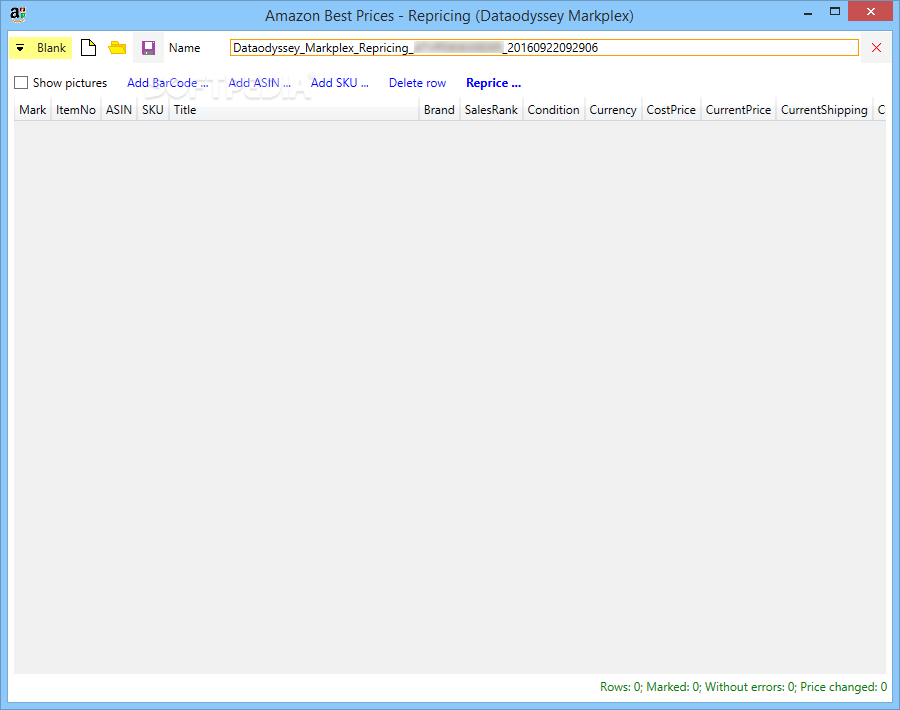Click the Add ASIN link
This screenshot has height=710, width=900.
[x=259, y=83]
